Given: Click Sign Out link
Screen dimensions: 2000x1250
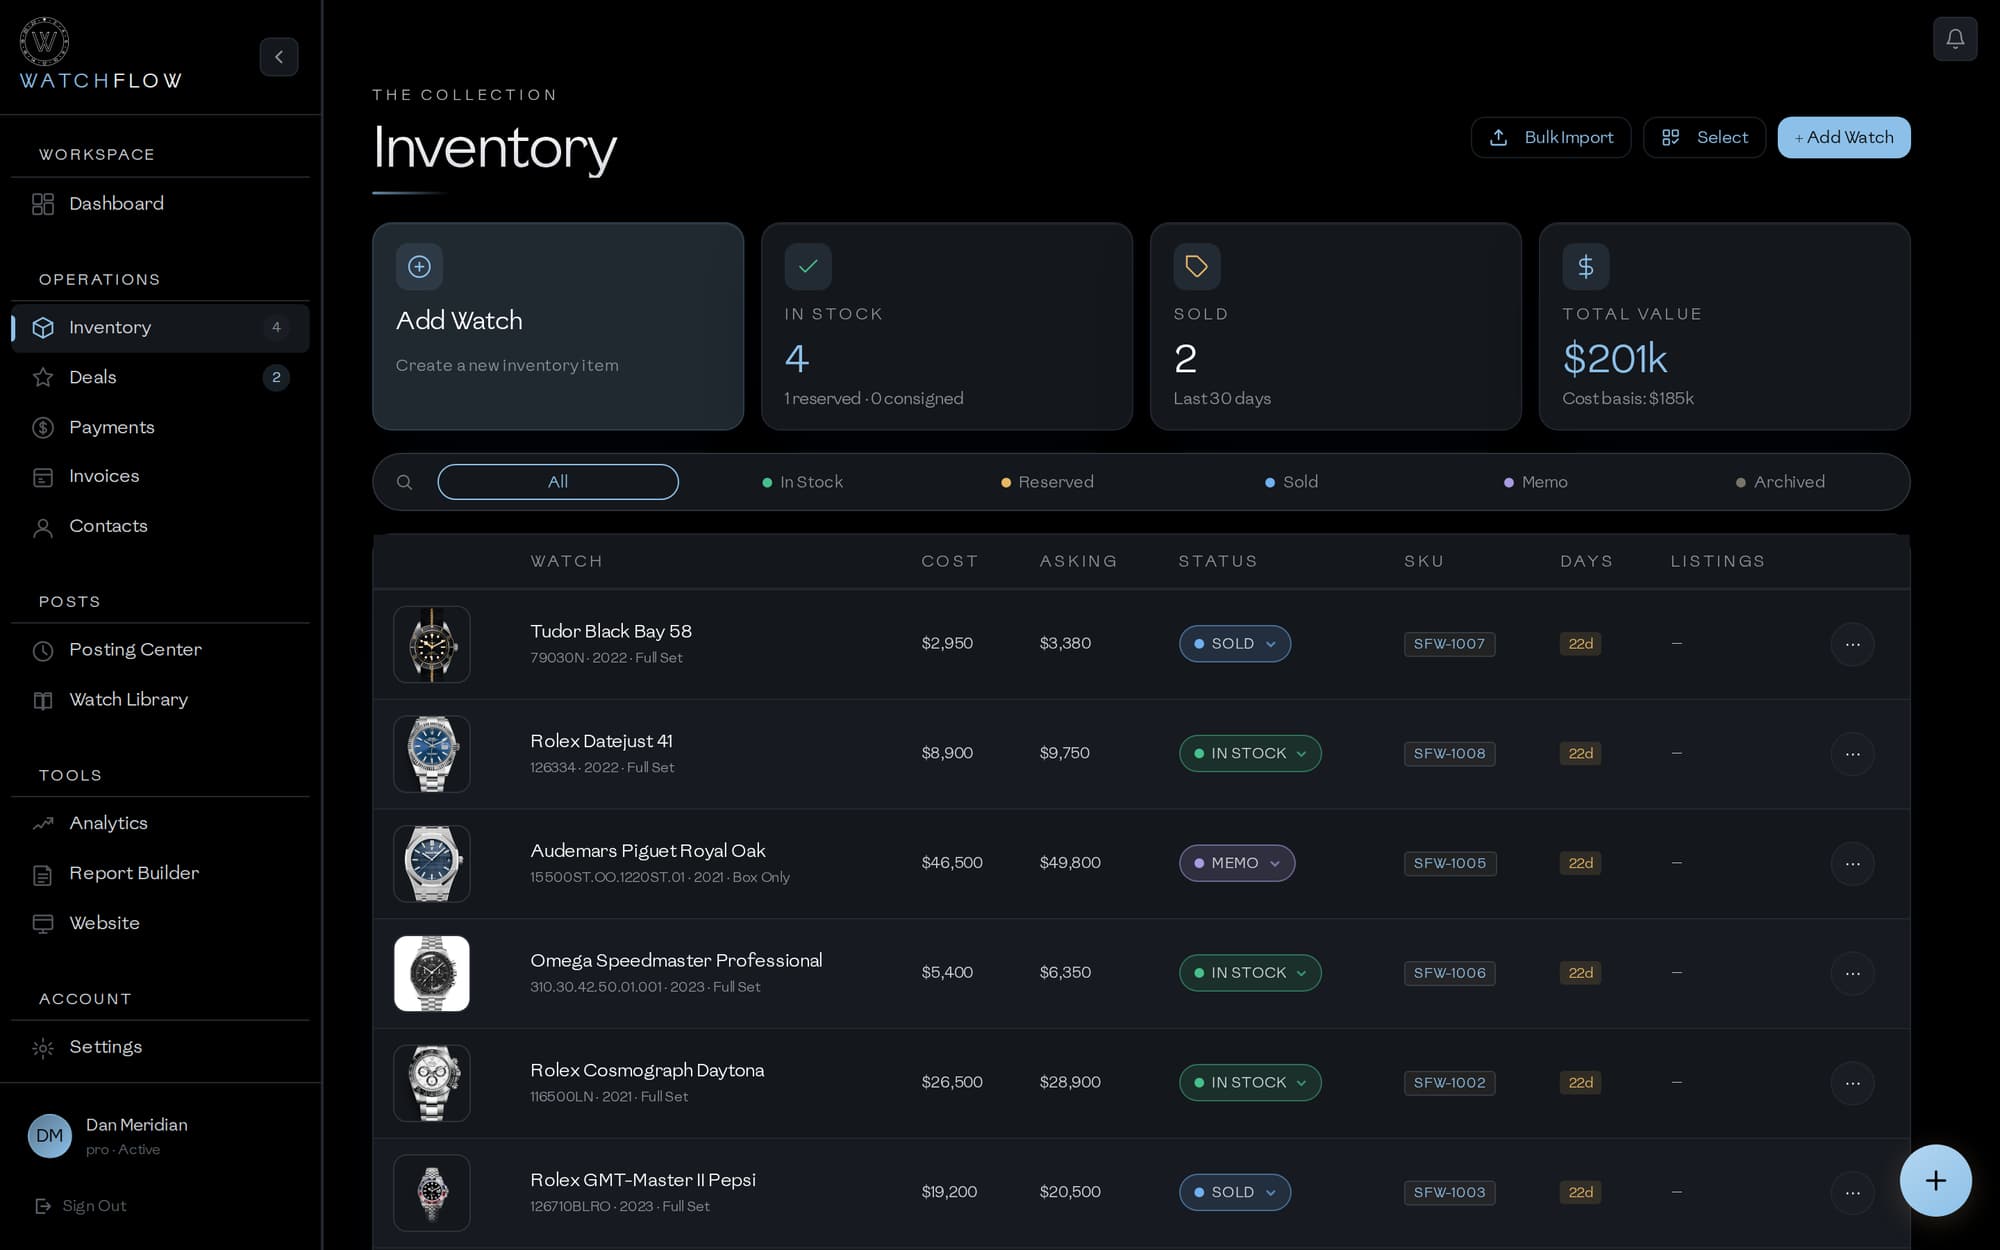Looking at the screenshot, I should pos(81,1206).
